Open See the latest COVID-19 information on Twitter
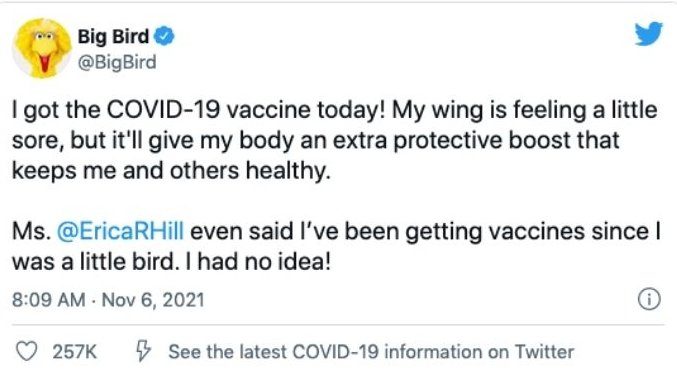 pos(371,351)
